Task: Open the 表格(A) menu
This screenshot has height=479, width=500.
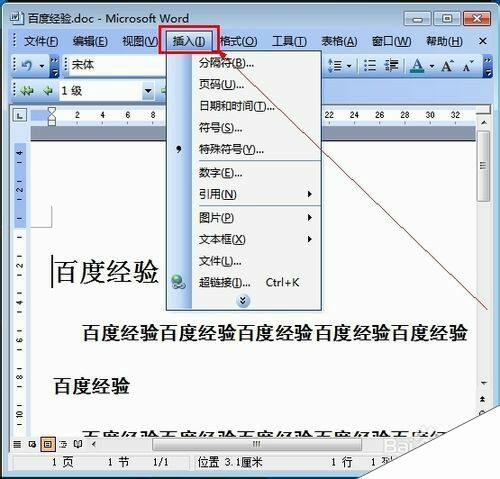Action: 339,41
